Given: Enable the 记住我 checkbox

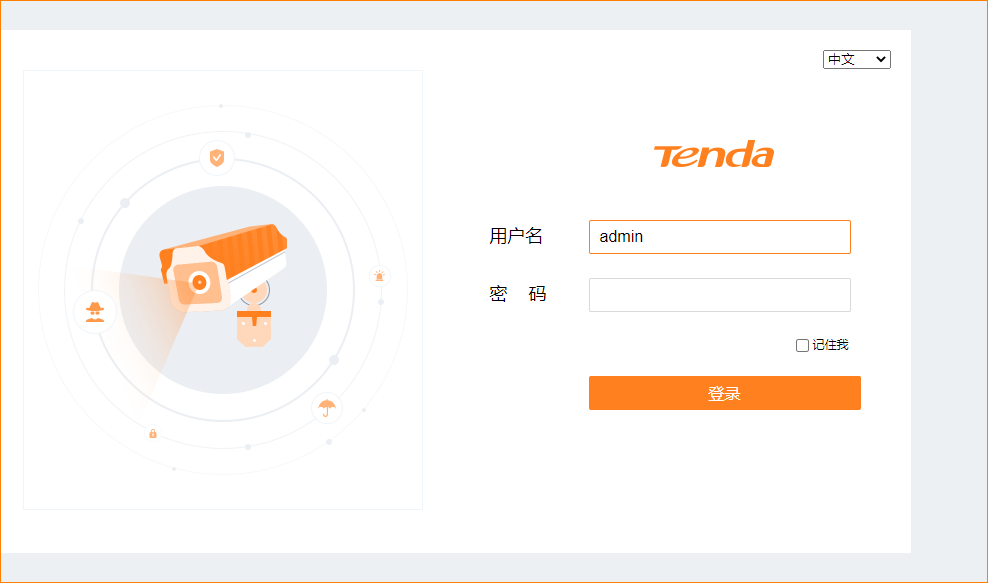Looking at the screenshot, I should (802, 345).
